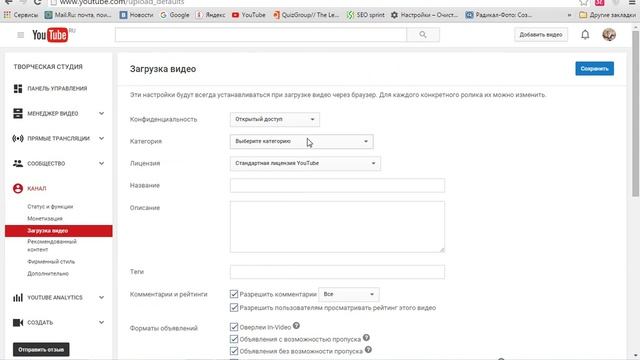Screen dimensions: 640x360
Task: Toggle Оверлеи In-Video checkbox
Action: point(234,327)
